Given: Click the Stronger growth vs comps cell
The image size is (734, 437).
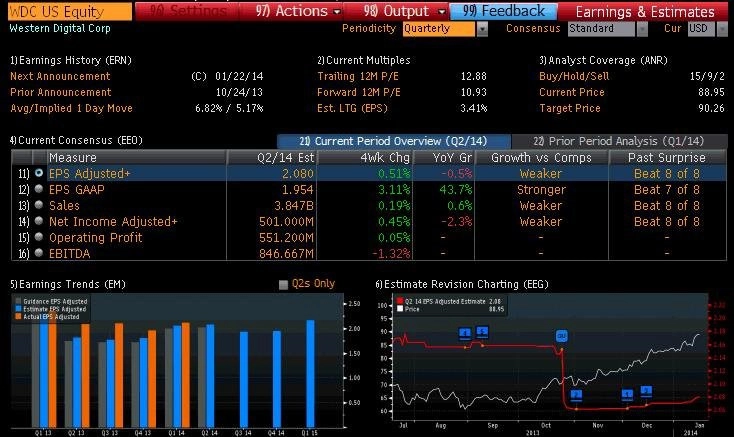Looking at the screenshot, I should tap(541, 189).
